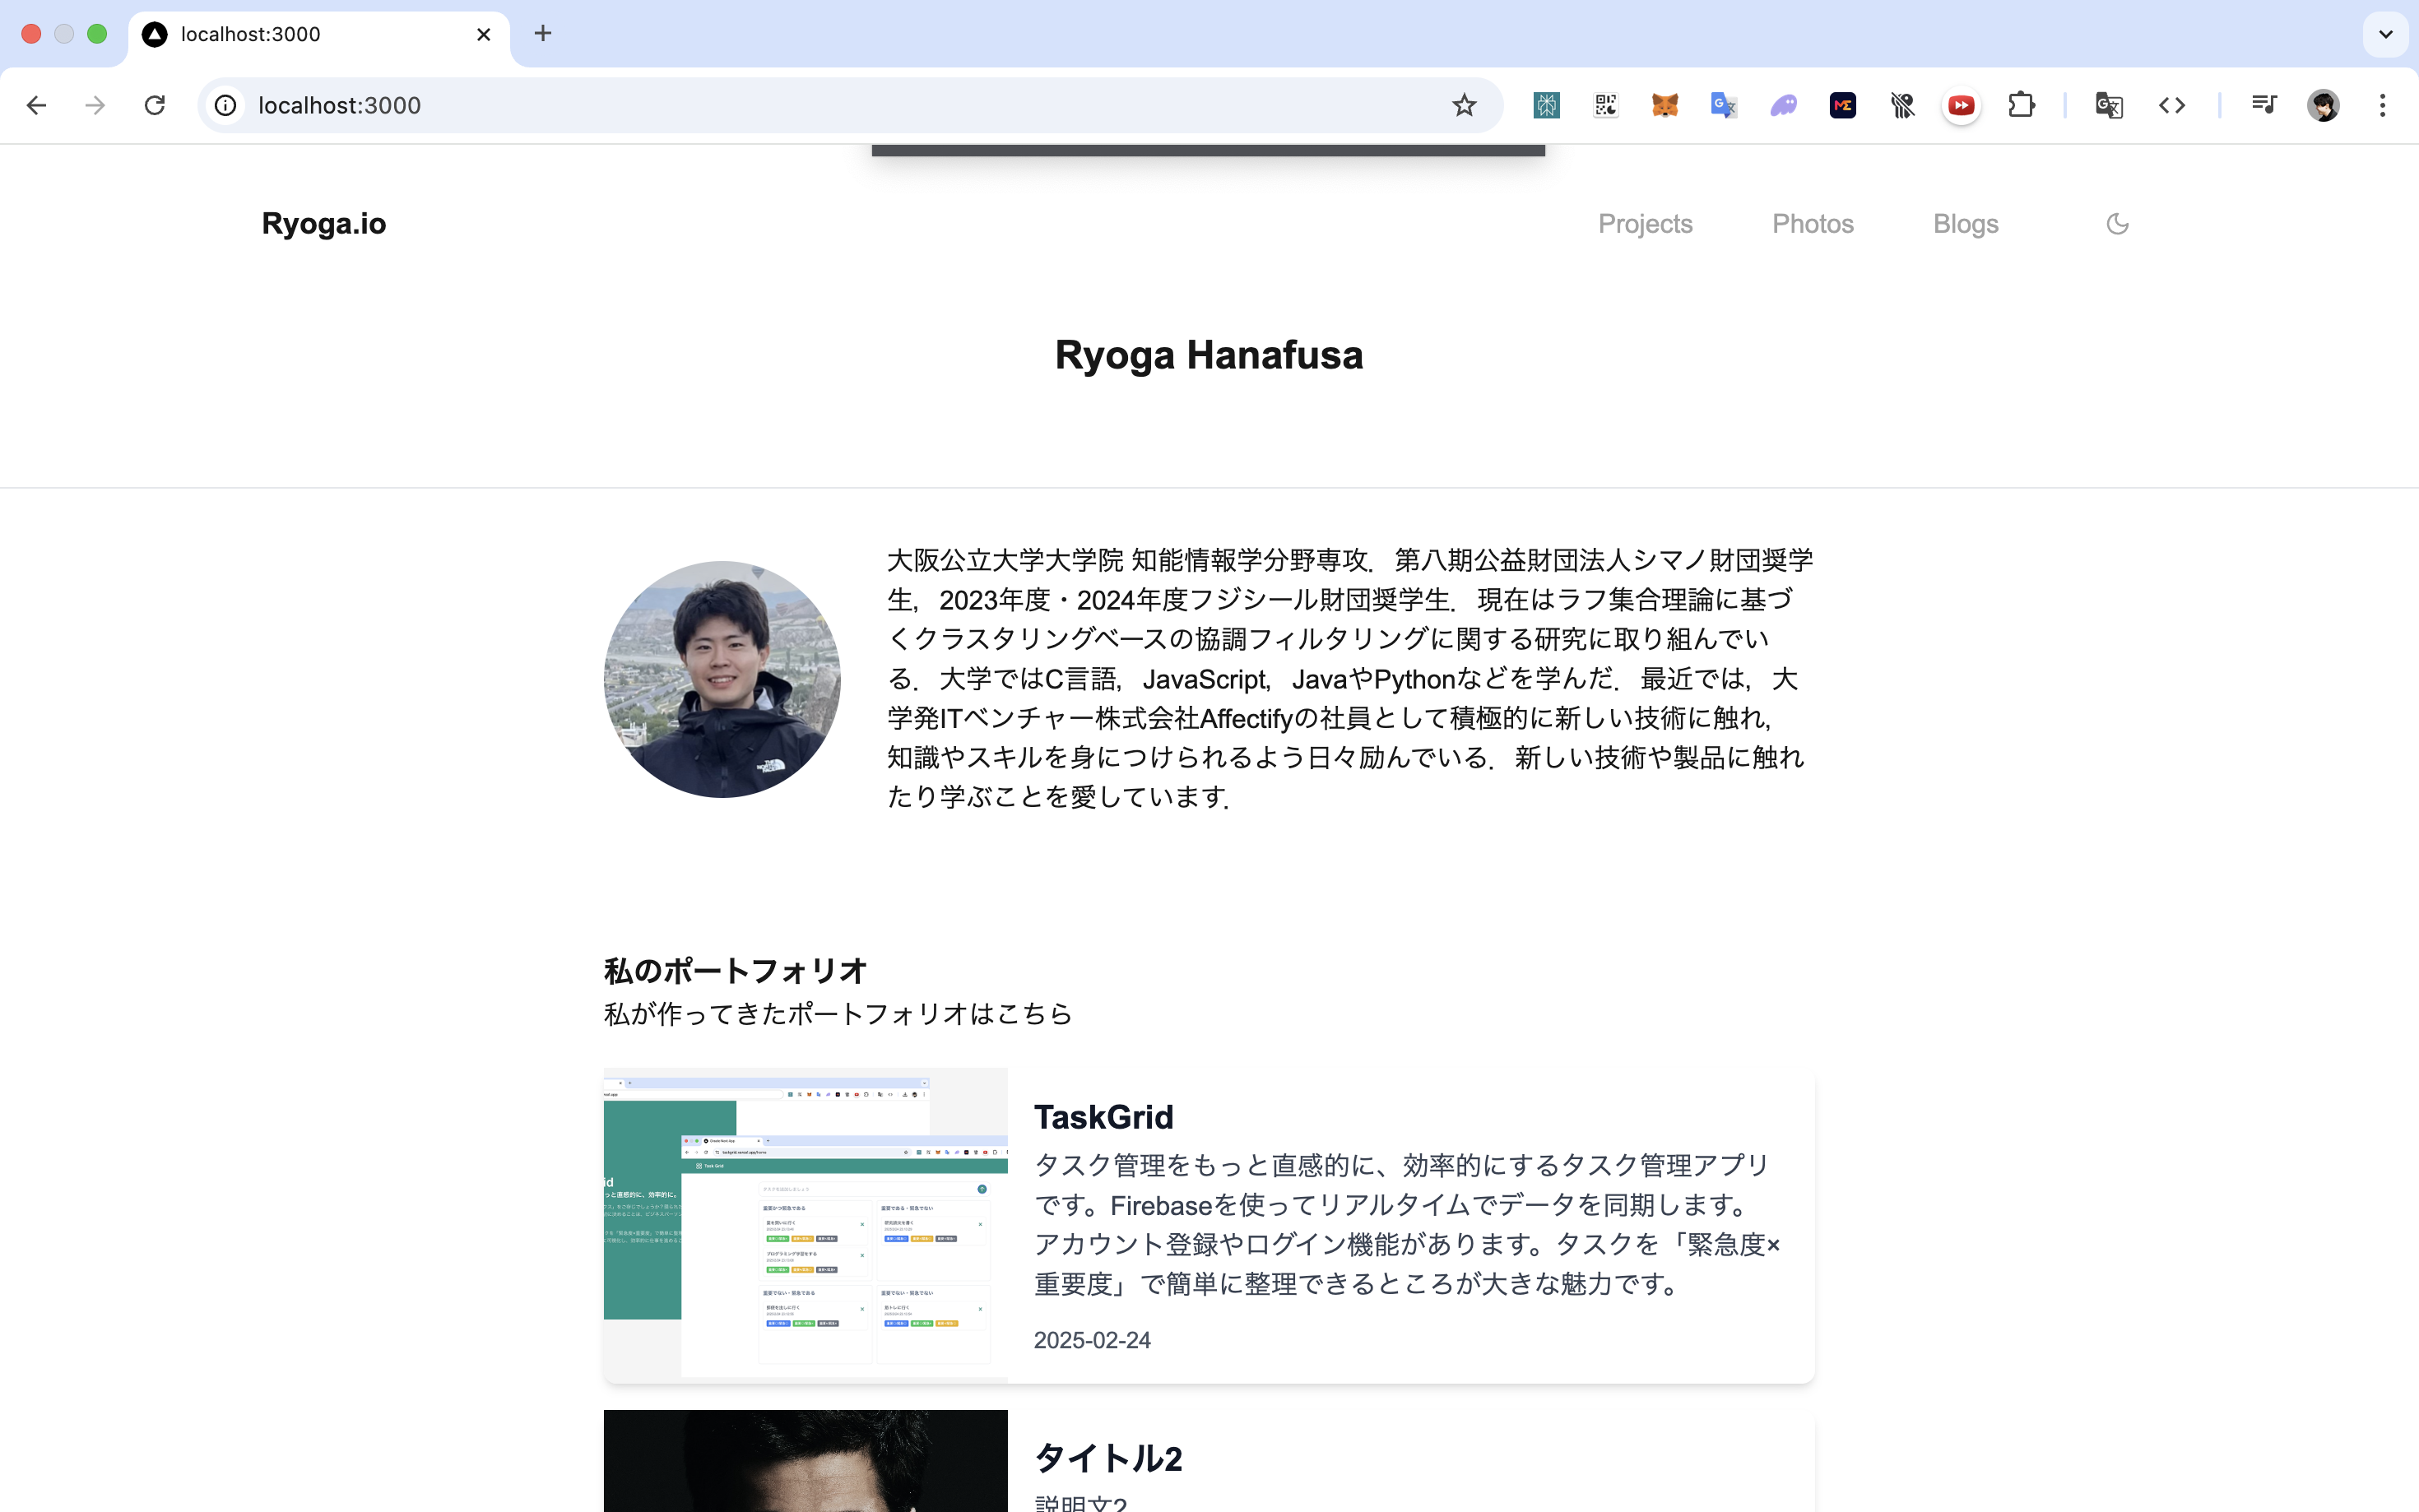Click the 2025-02-24 date text

point(1092,1340)
